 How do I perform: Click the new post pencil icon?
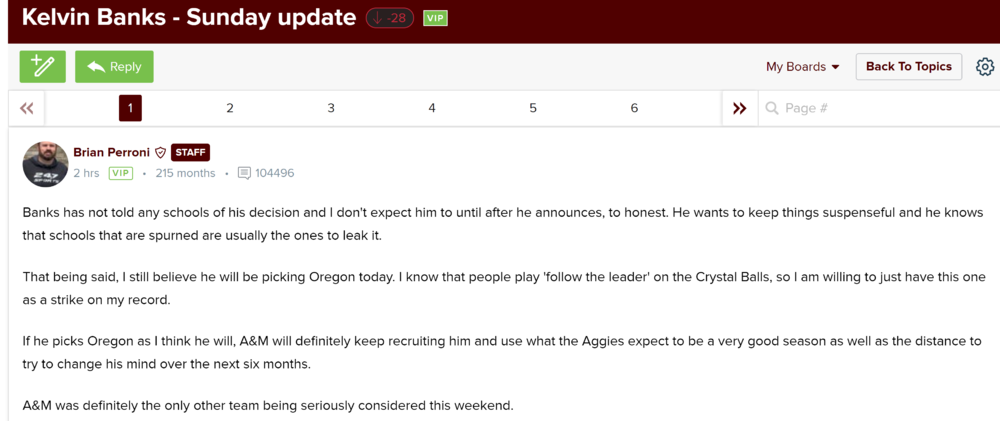(42, 67)
